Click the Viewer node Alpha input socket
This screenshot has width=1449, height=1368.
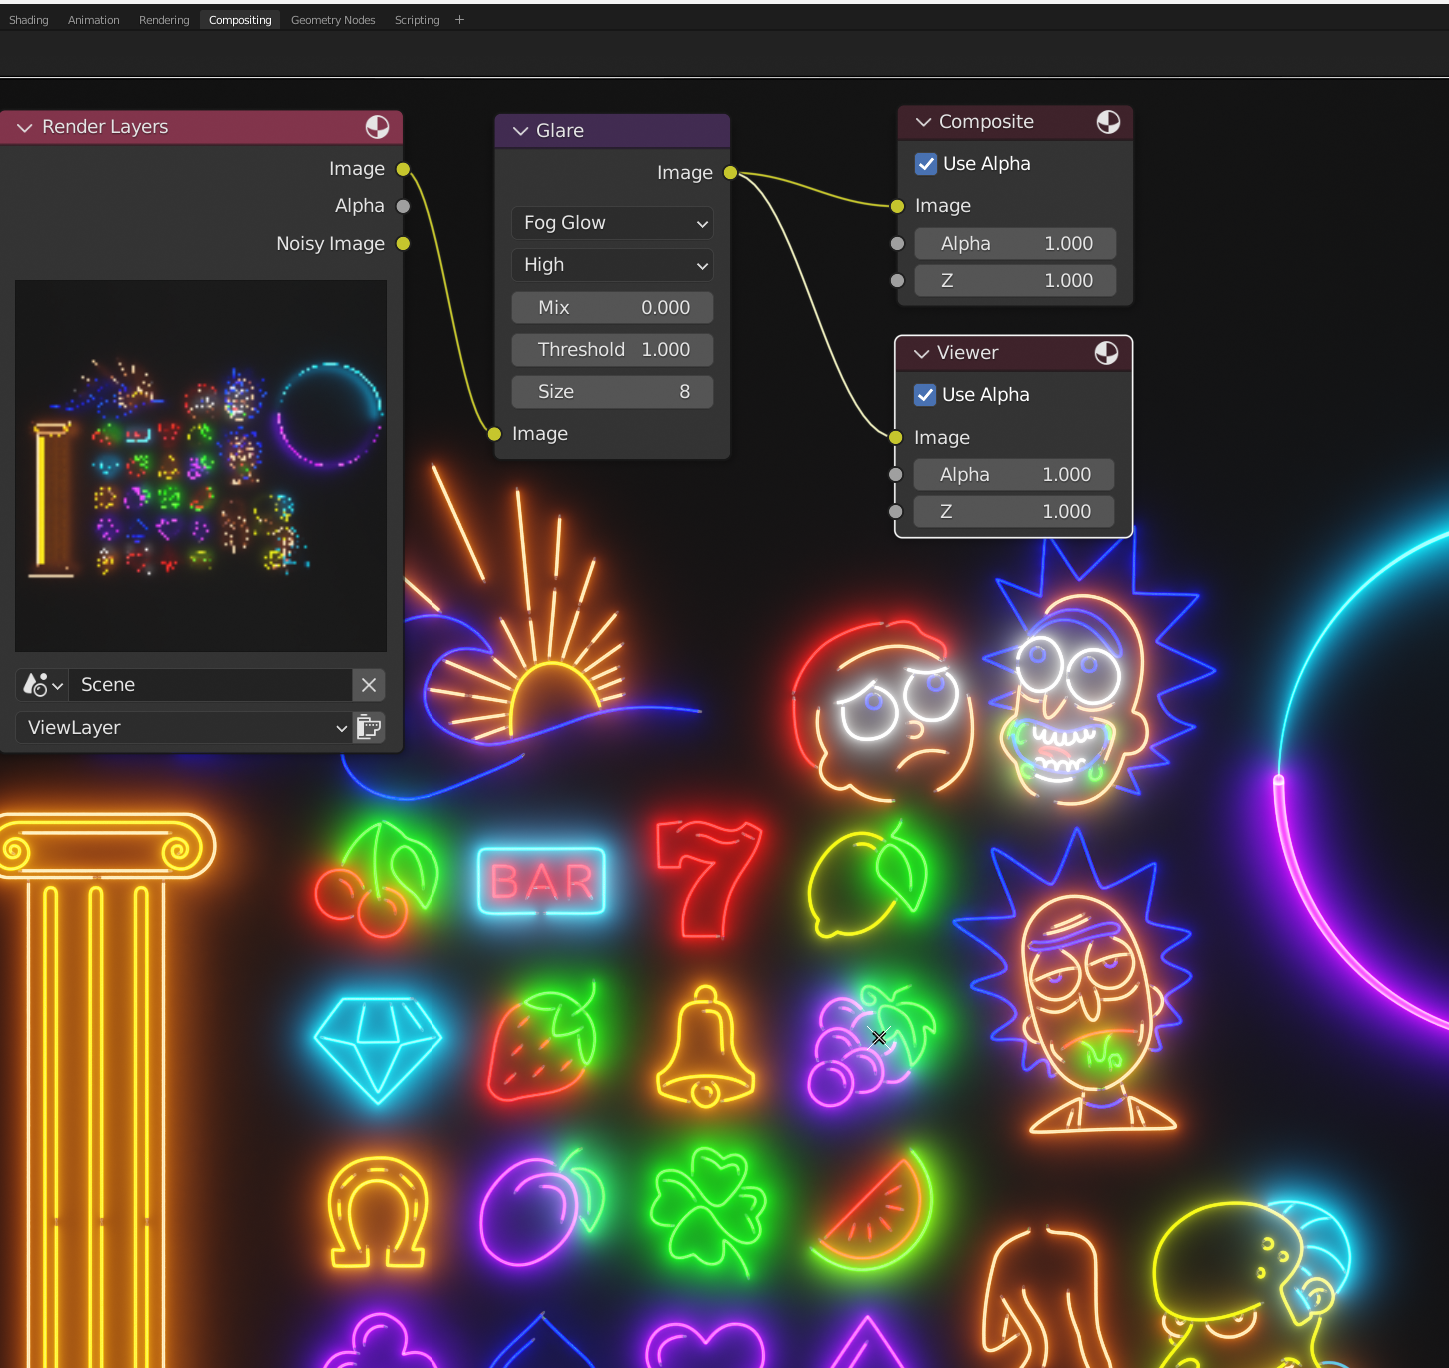[895, 475]
